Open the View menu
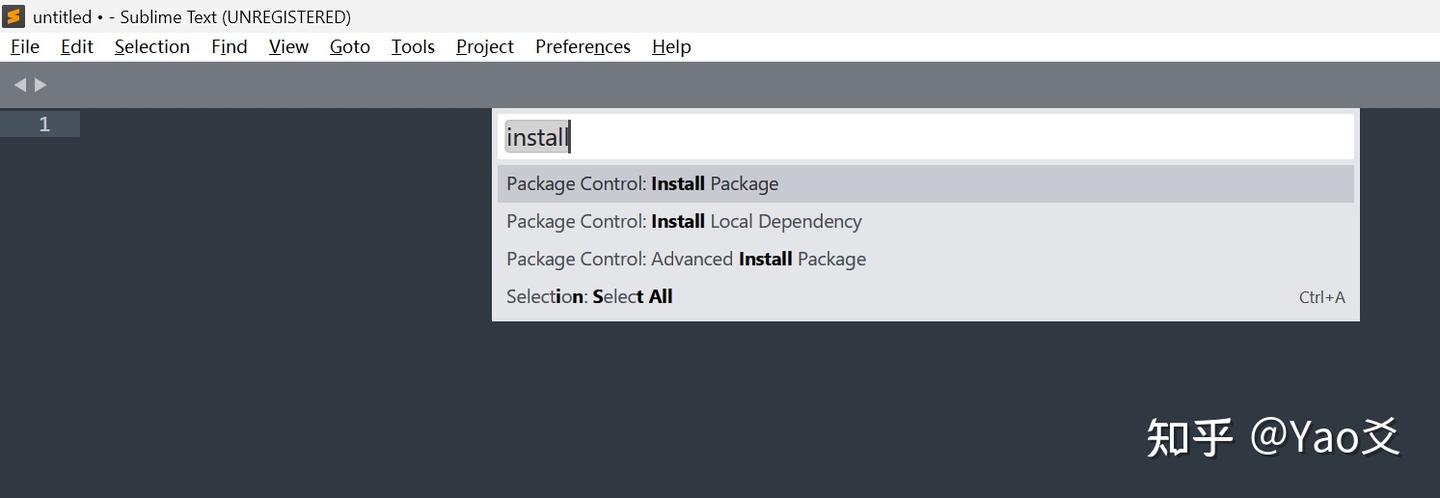Image resolution: width=1440 pixels, height=498 pixels. (x=288, y=47)
